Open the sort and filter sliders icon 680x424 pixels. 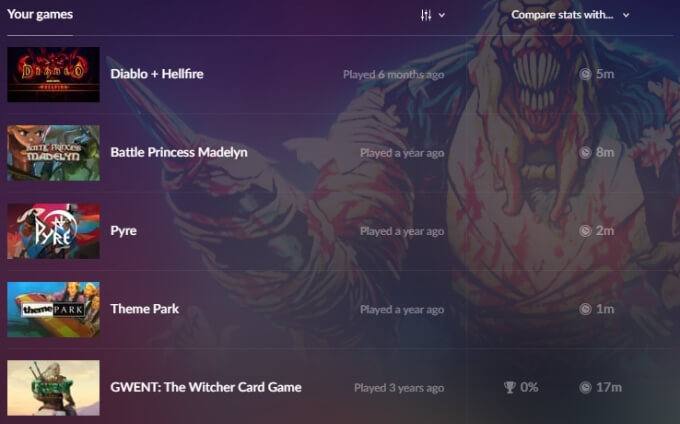(426, 16)
